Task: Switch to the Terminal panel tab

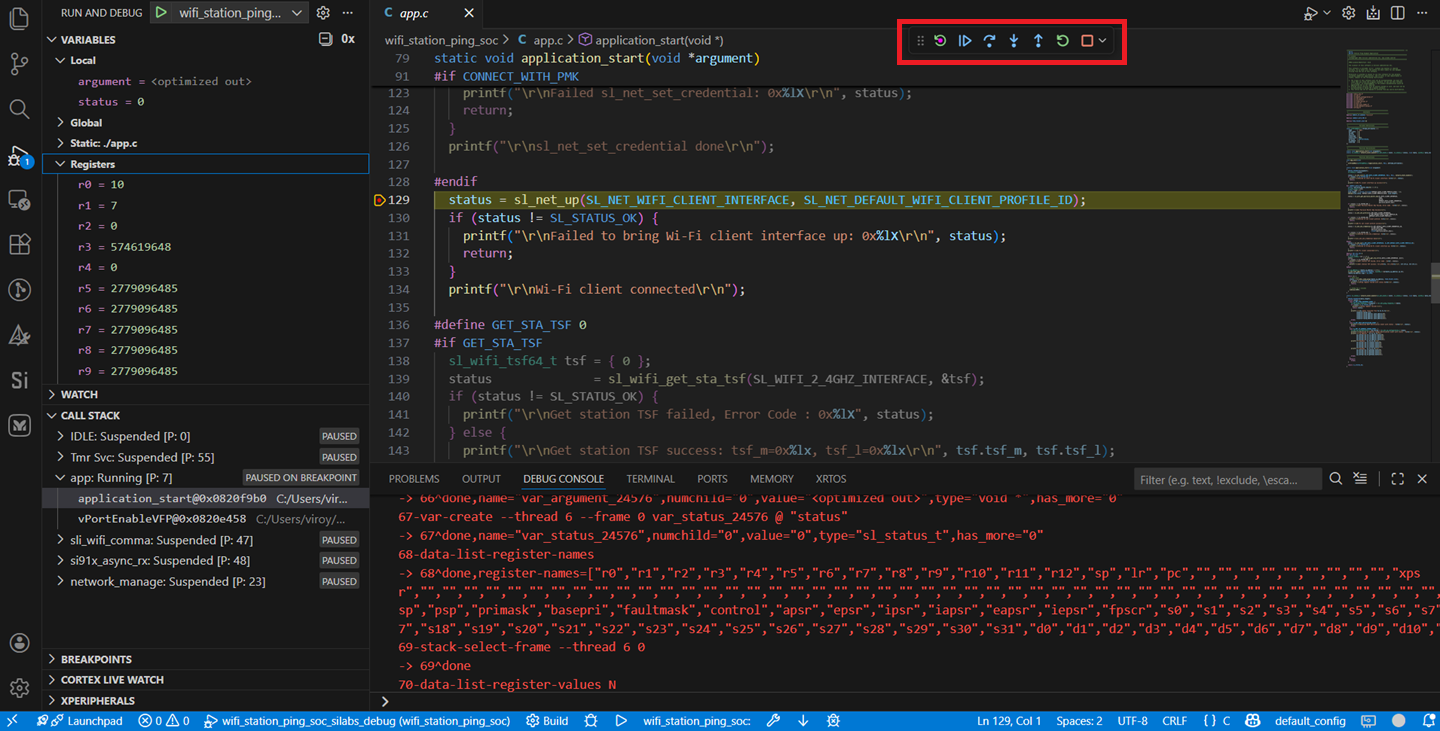Action: click(x=650, y=478)
